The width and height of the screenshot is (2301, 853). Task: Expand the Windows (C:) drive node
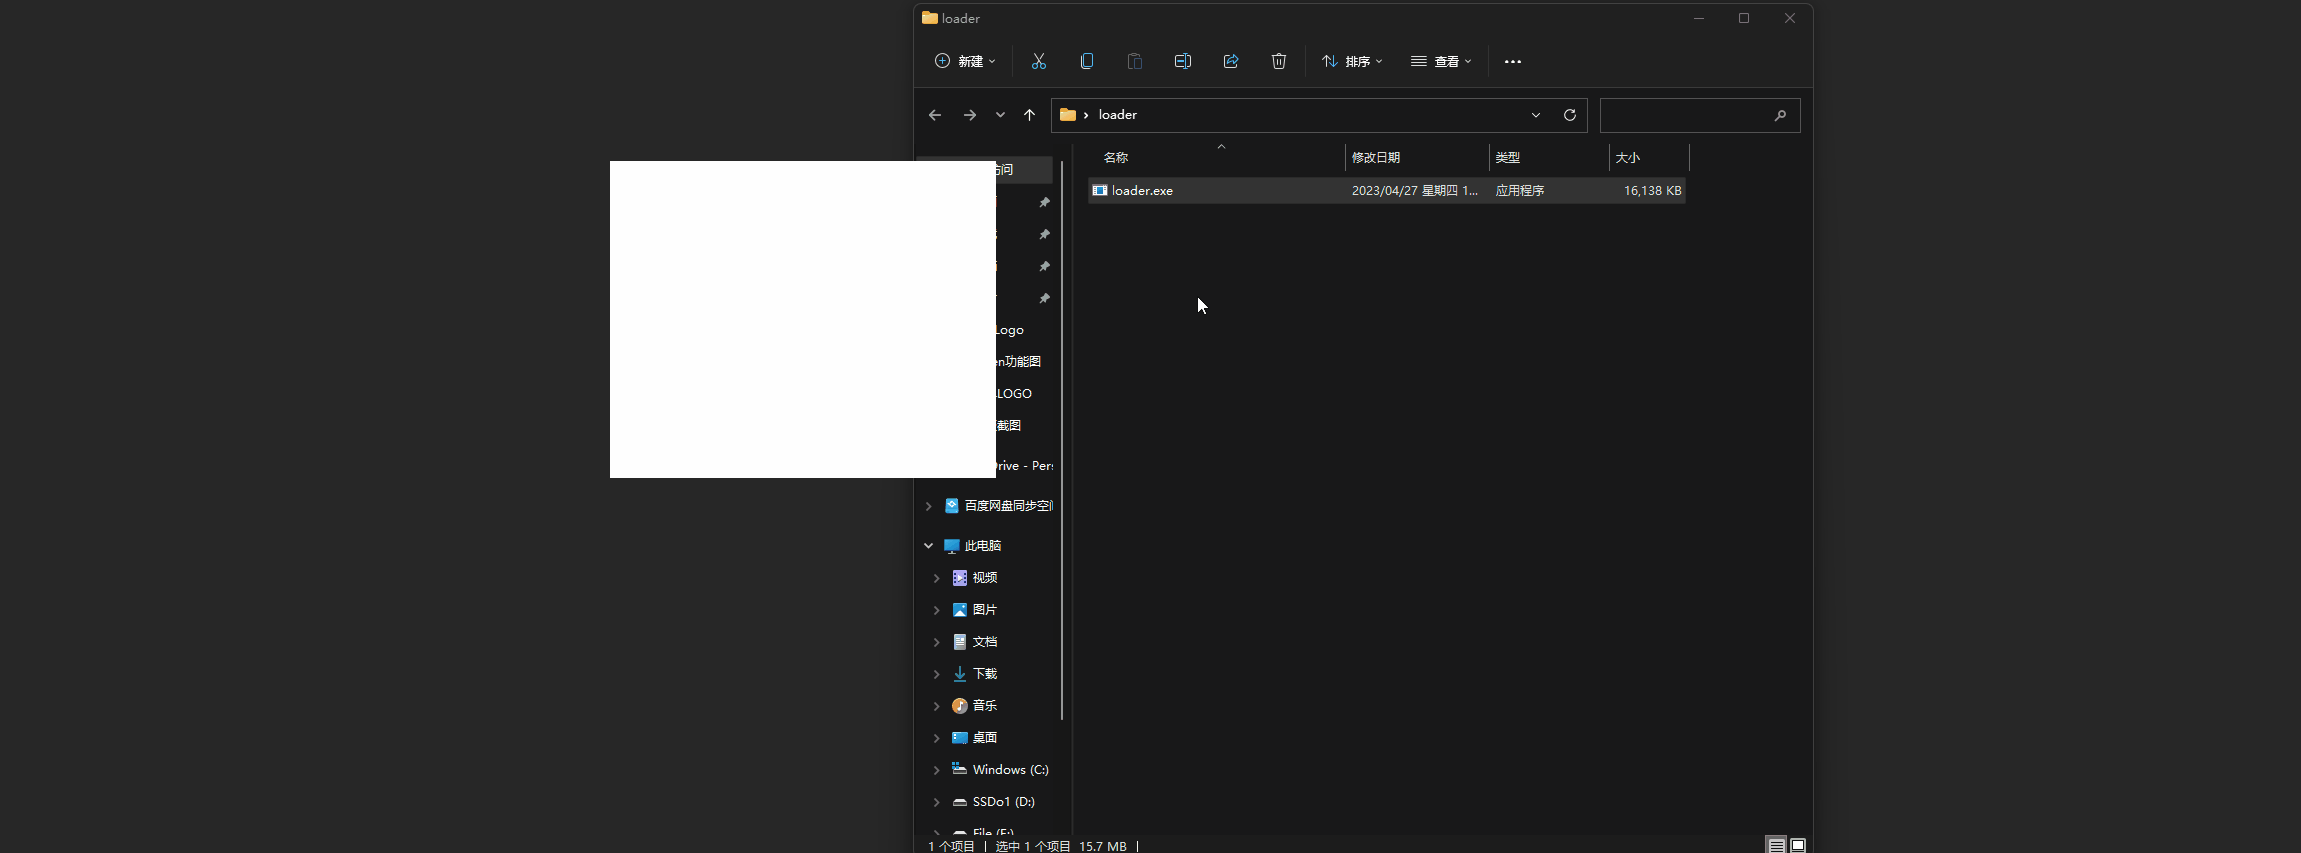click(936, 770)
